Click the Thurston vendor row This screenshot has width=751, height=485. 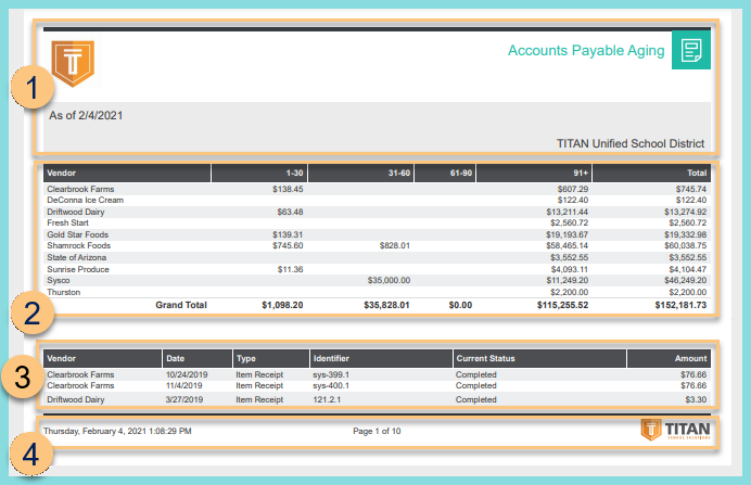point(377,292)
